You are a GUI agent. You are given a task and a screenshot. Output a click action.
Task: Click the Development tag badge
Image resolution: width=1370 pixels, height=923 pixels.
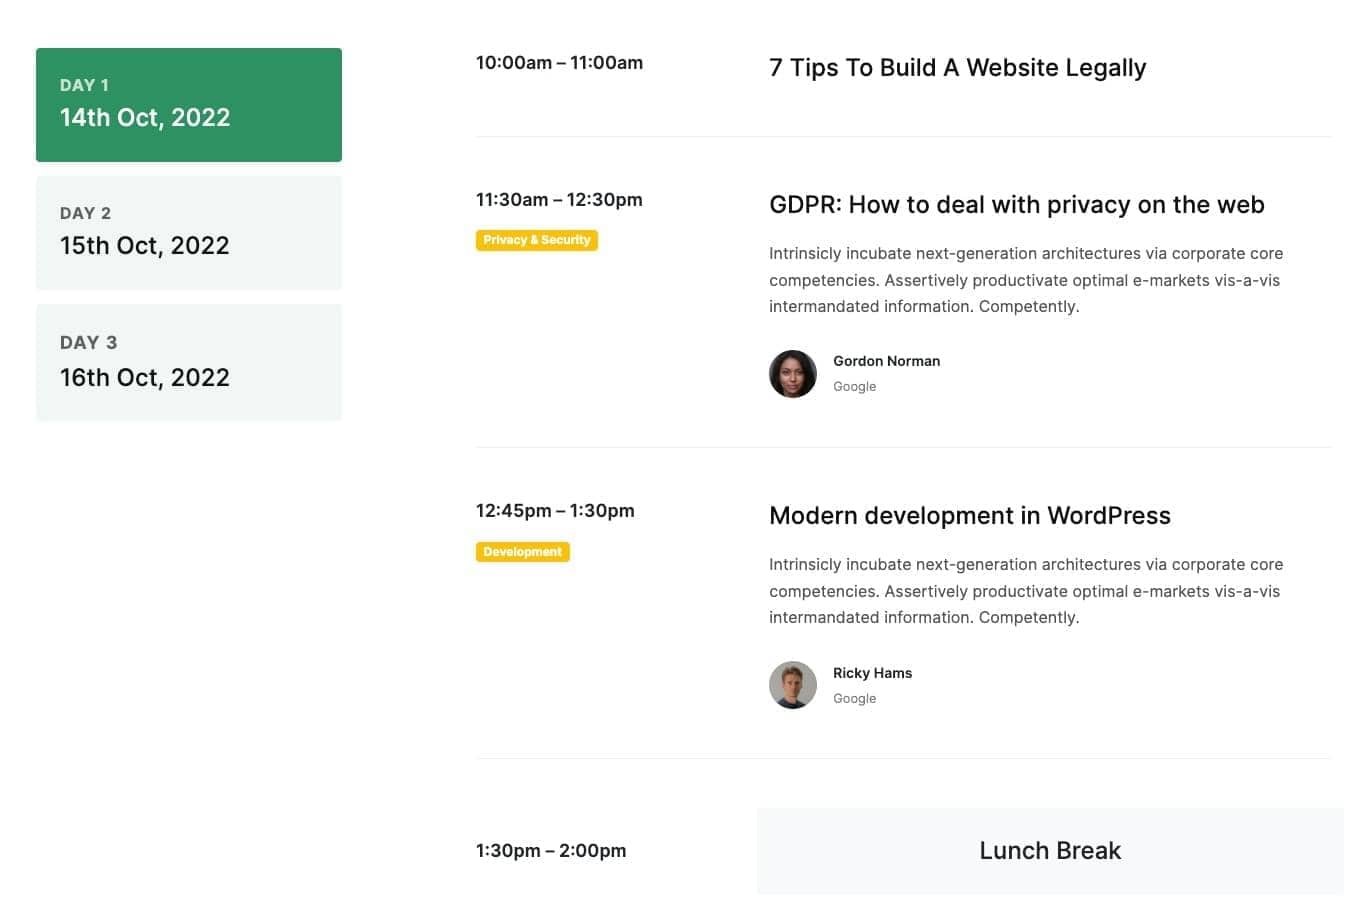[x=522, y=552]
